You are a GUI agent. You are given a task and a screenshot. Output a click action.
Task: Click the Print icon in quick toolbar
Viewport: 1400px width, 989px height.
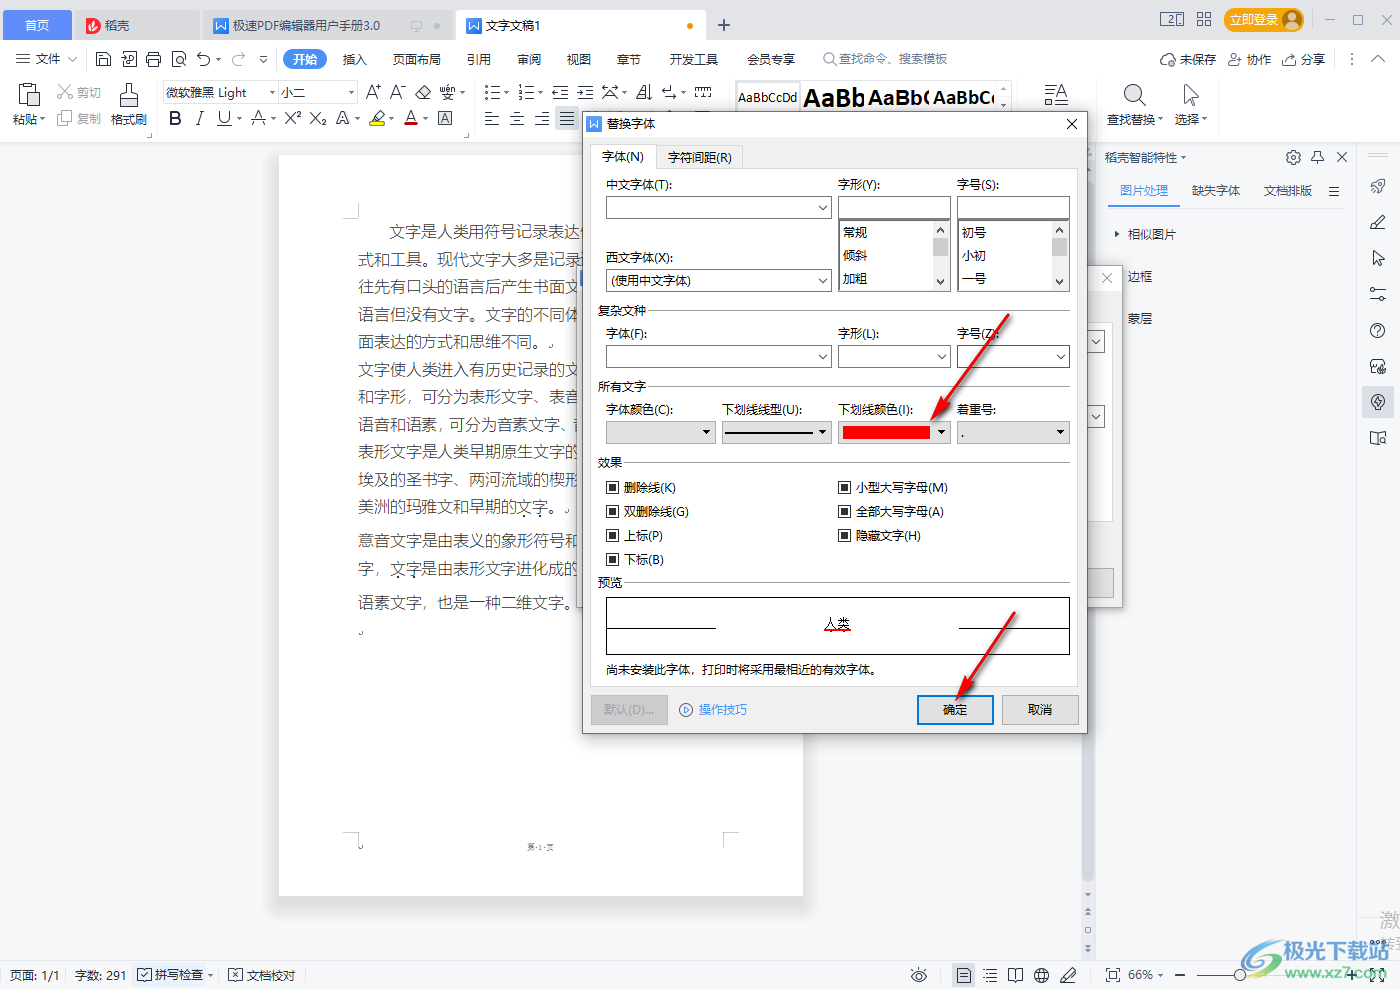coord(153,59)
